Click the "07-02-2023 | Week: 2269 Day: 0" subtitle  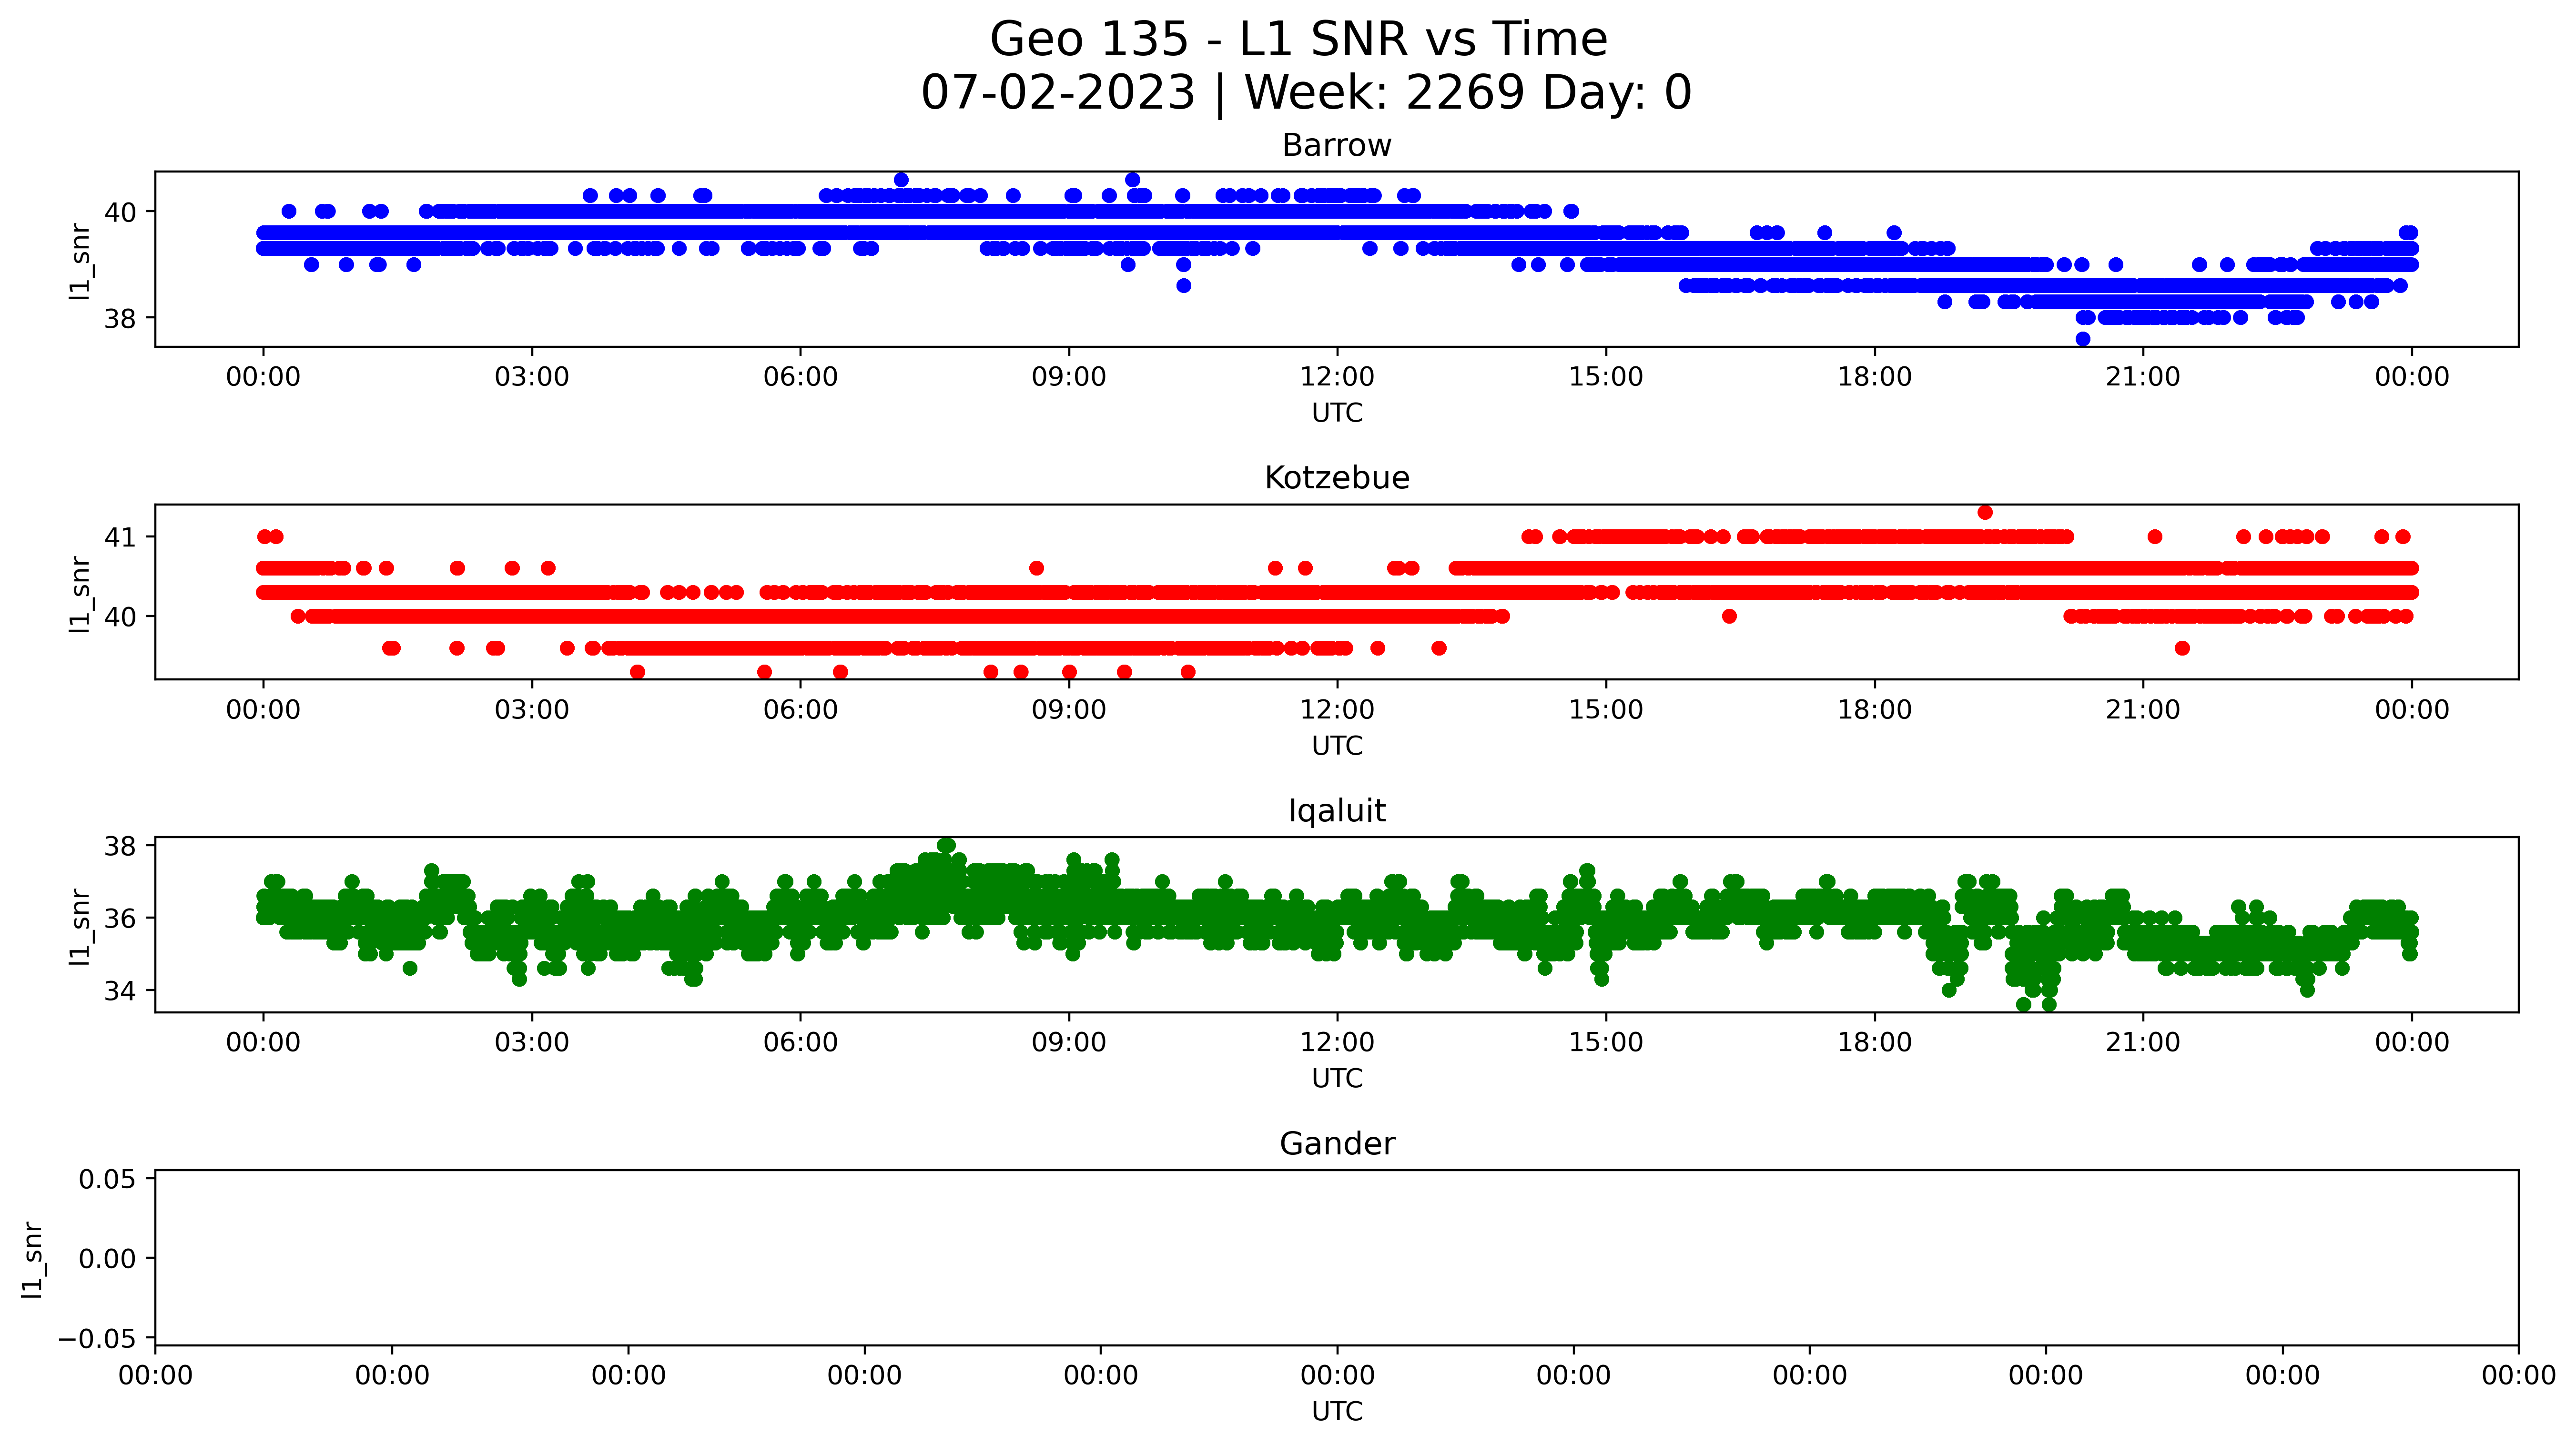(x=1306, y=93)
